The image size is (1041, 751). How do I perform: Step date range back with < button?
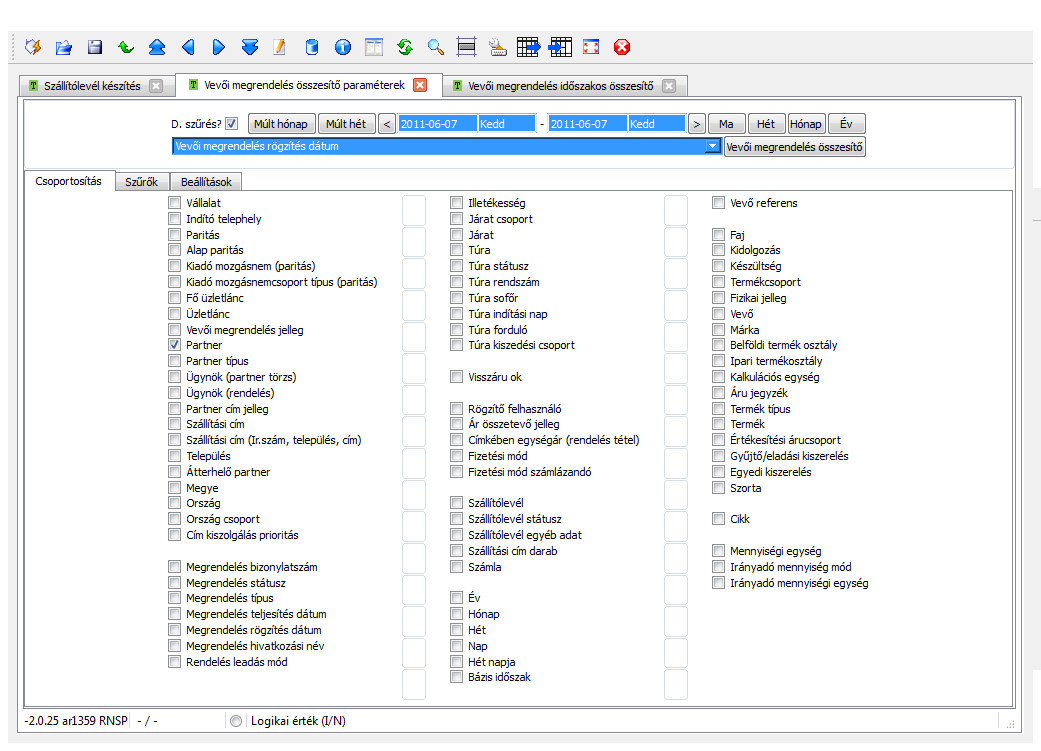tap(387, 124)
